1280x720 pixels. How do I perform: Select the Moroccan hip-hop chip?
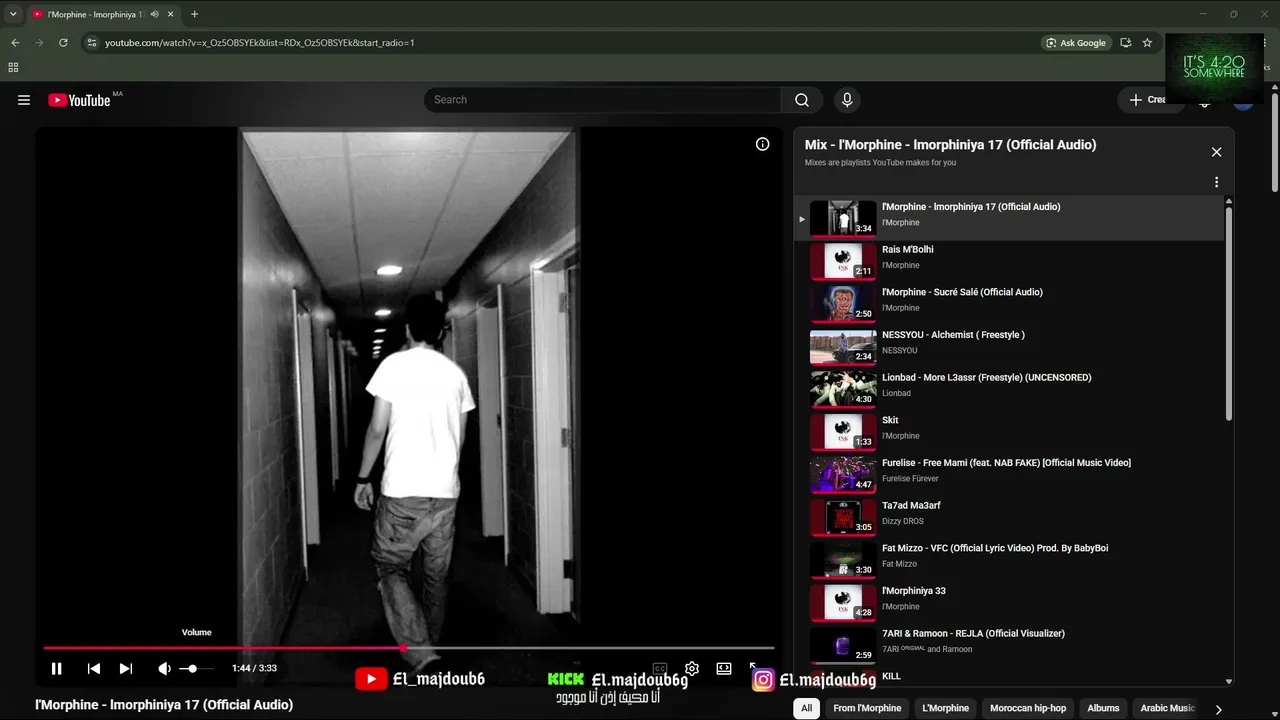(1028, 708)
